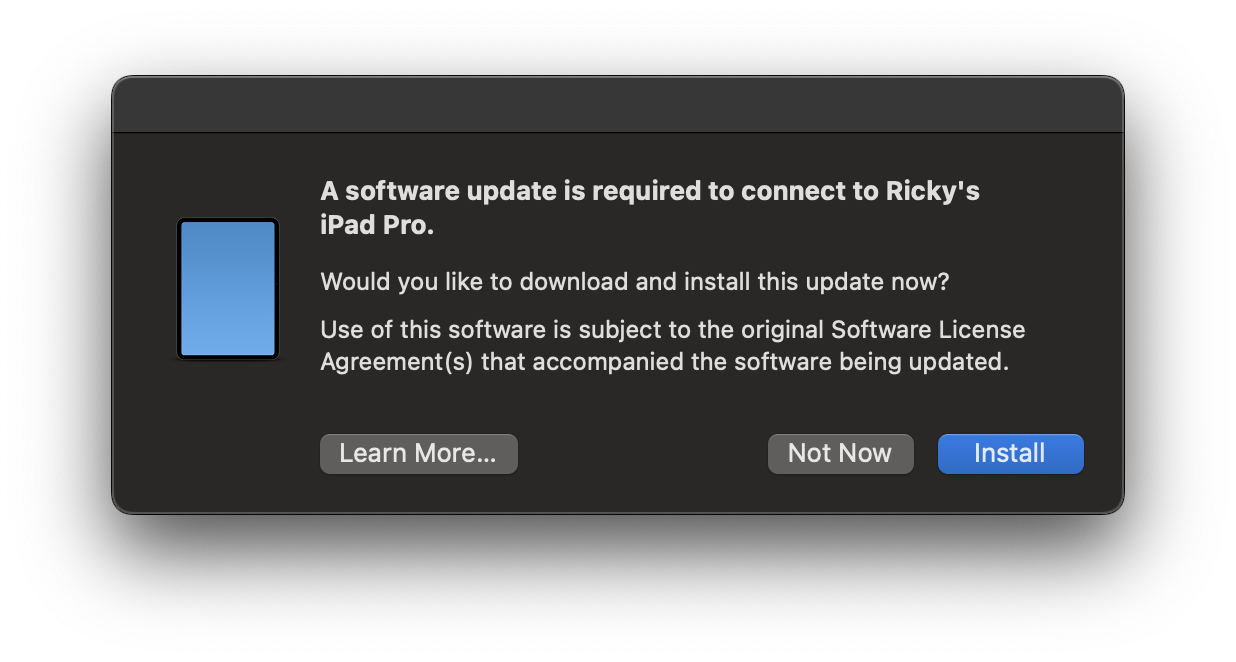Click the bold software update required heading

(x=650, y=208)
